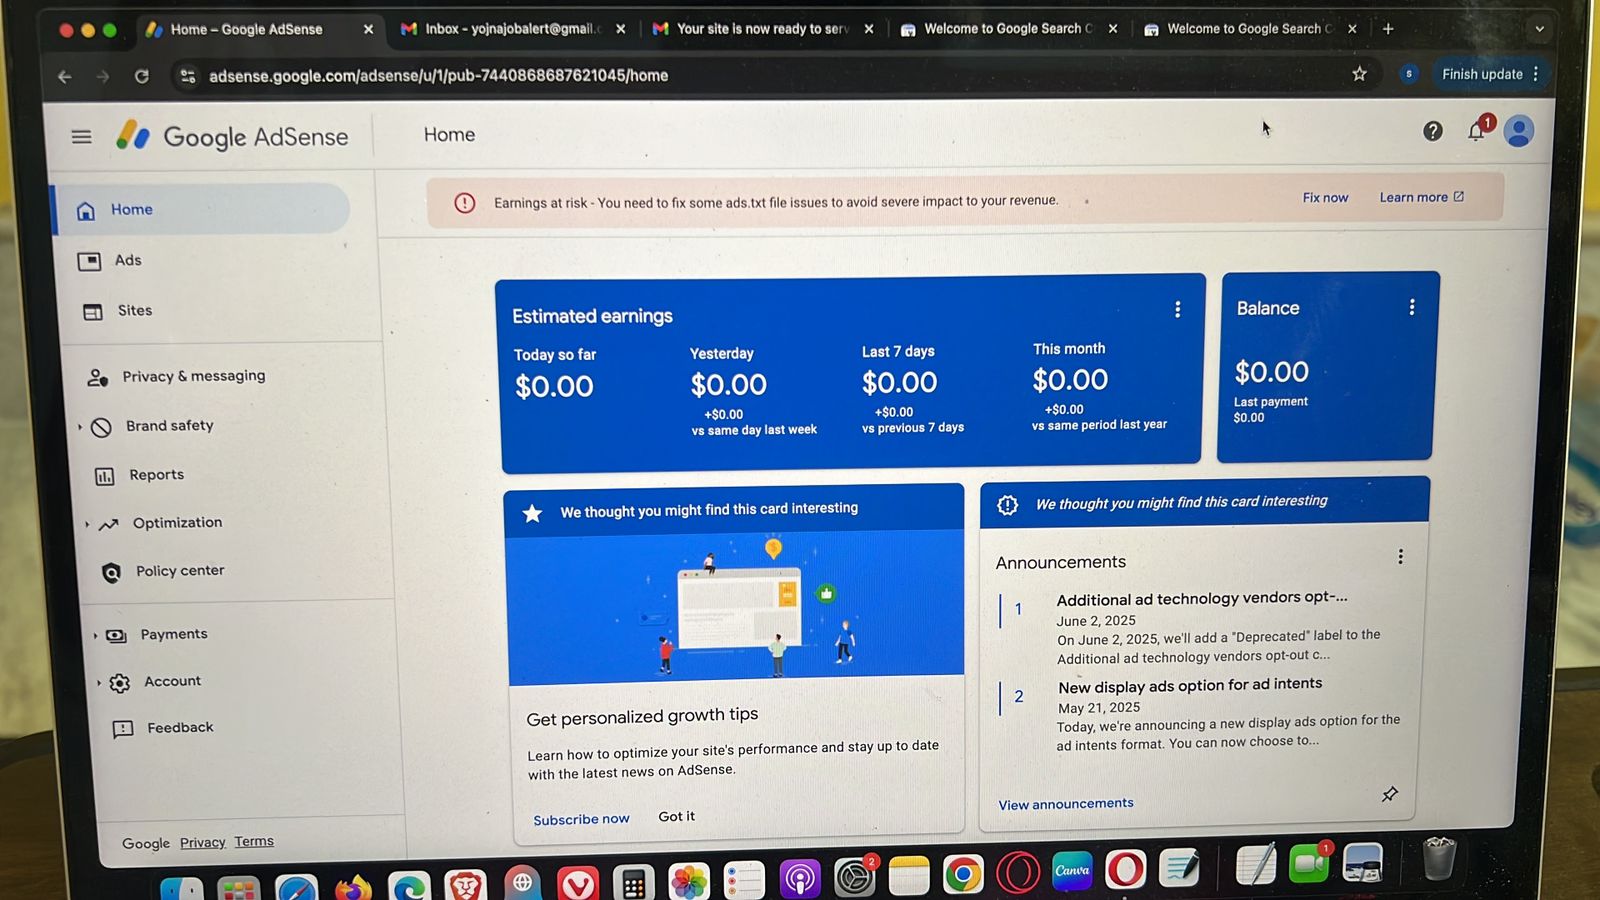Open the tab search dropdown arrow

(x=1539, y=29)
